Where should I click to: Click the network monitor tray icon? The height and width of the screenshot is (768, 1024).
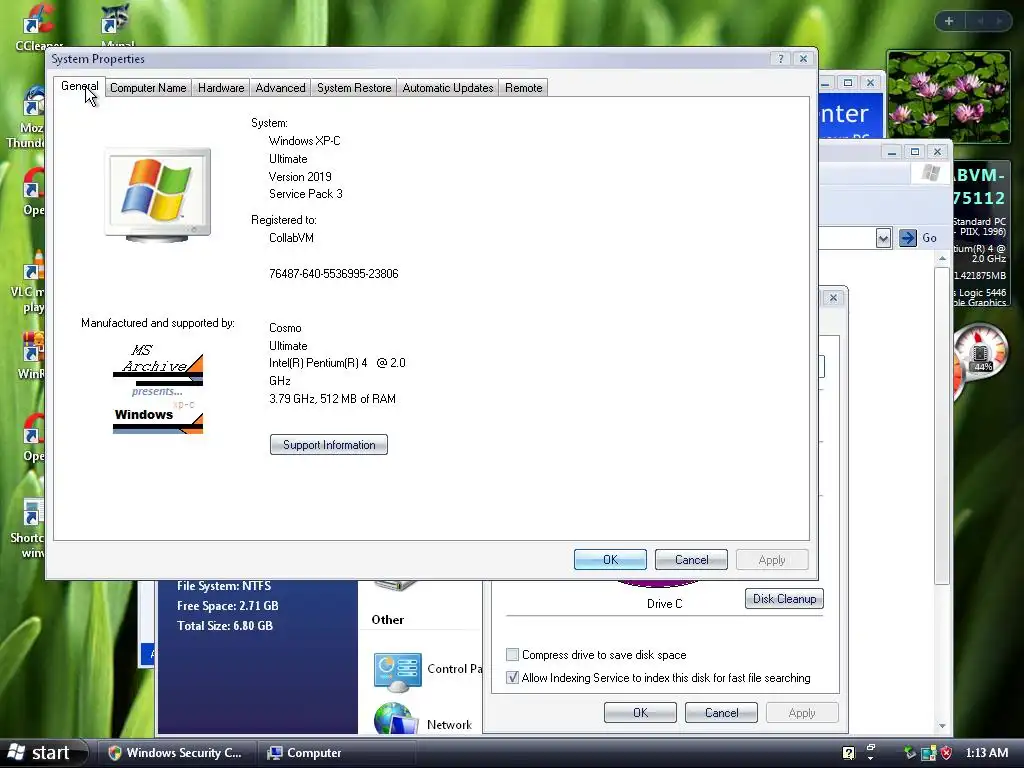click(x=928, y=753)
